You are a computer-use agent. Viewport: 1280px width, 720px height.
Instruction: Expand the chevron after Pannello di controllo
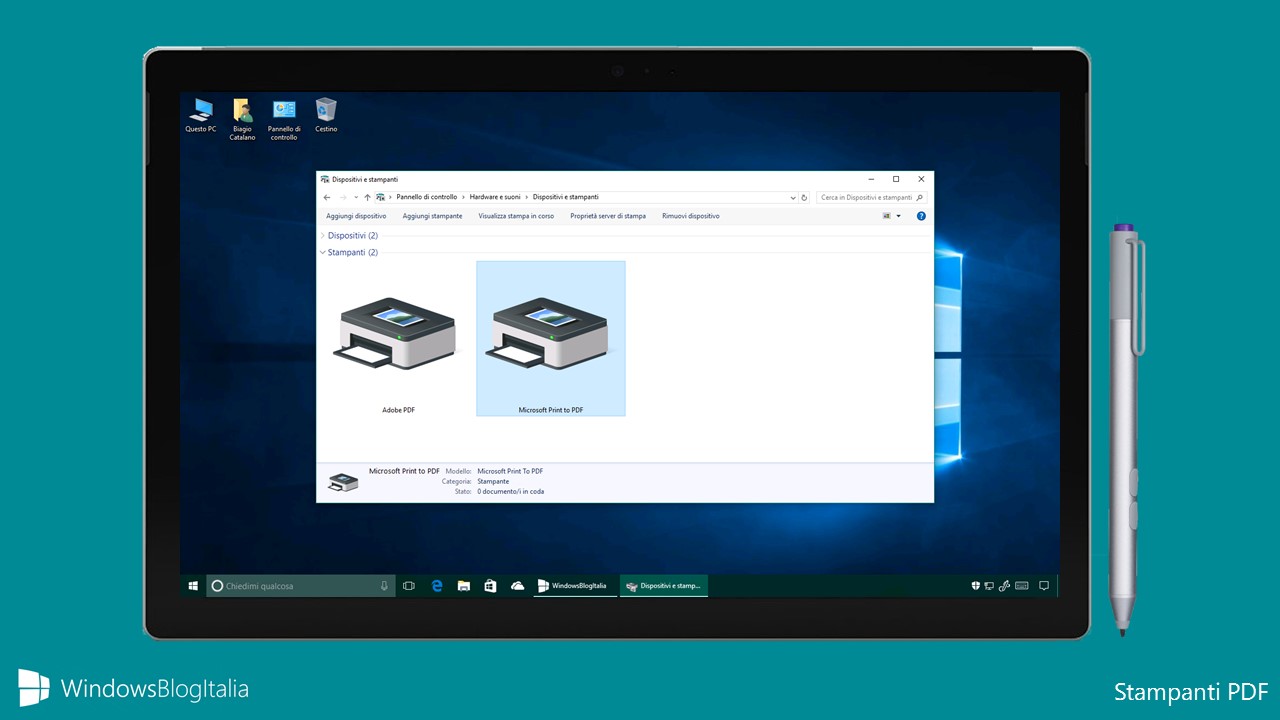coord(462,198)
